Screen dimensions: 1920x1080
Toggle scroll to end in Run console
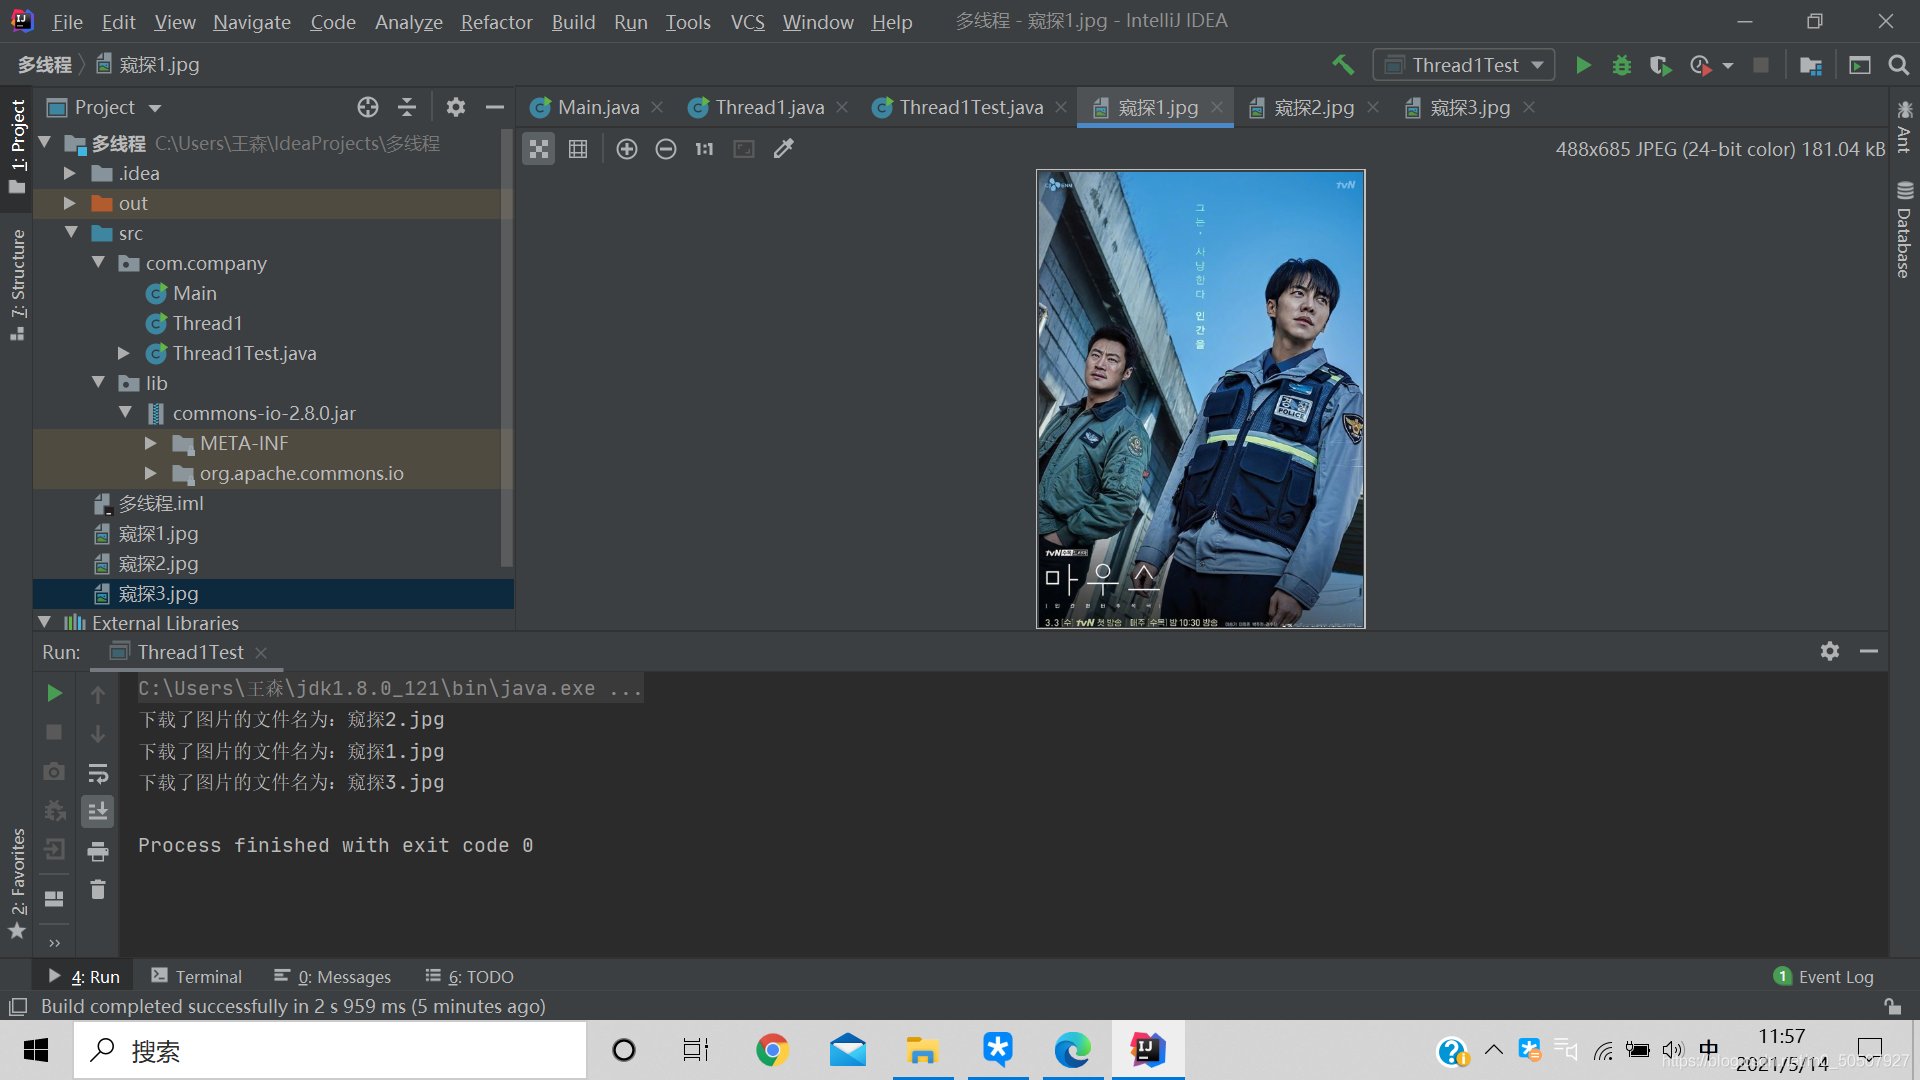point(98,811)
